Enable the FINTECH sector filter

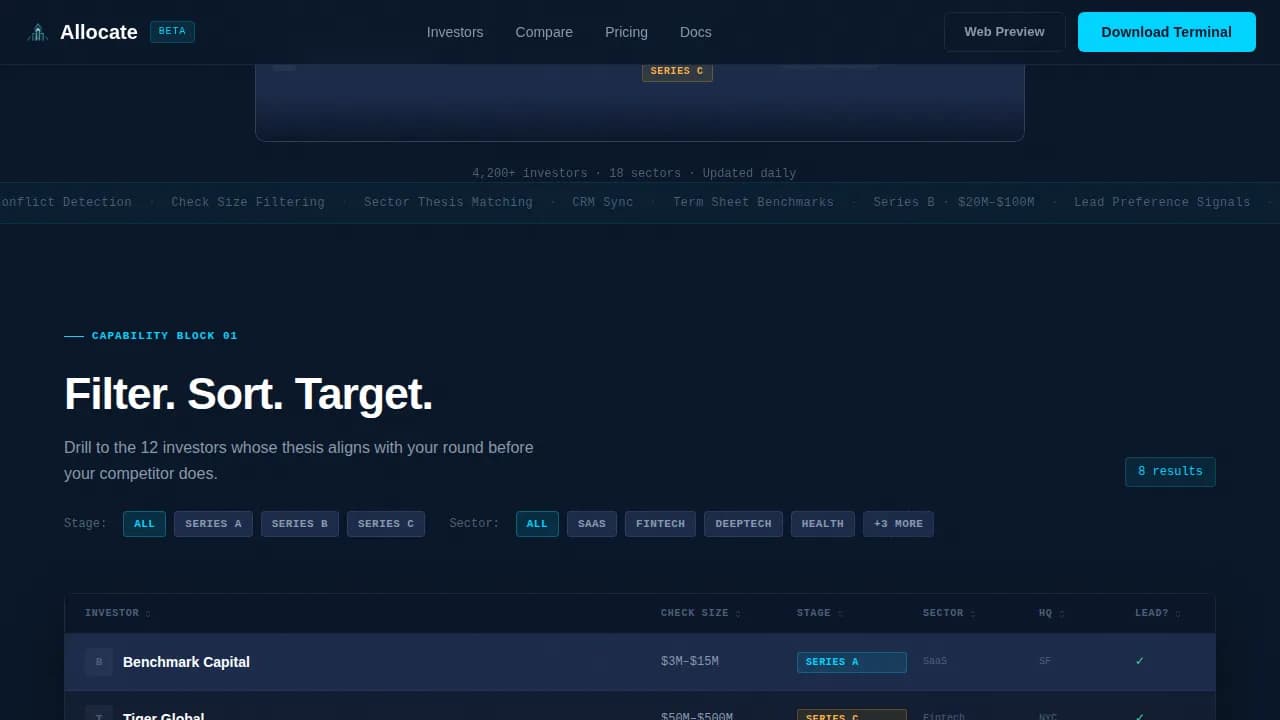[660, 523]
